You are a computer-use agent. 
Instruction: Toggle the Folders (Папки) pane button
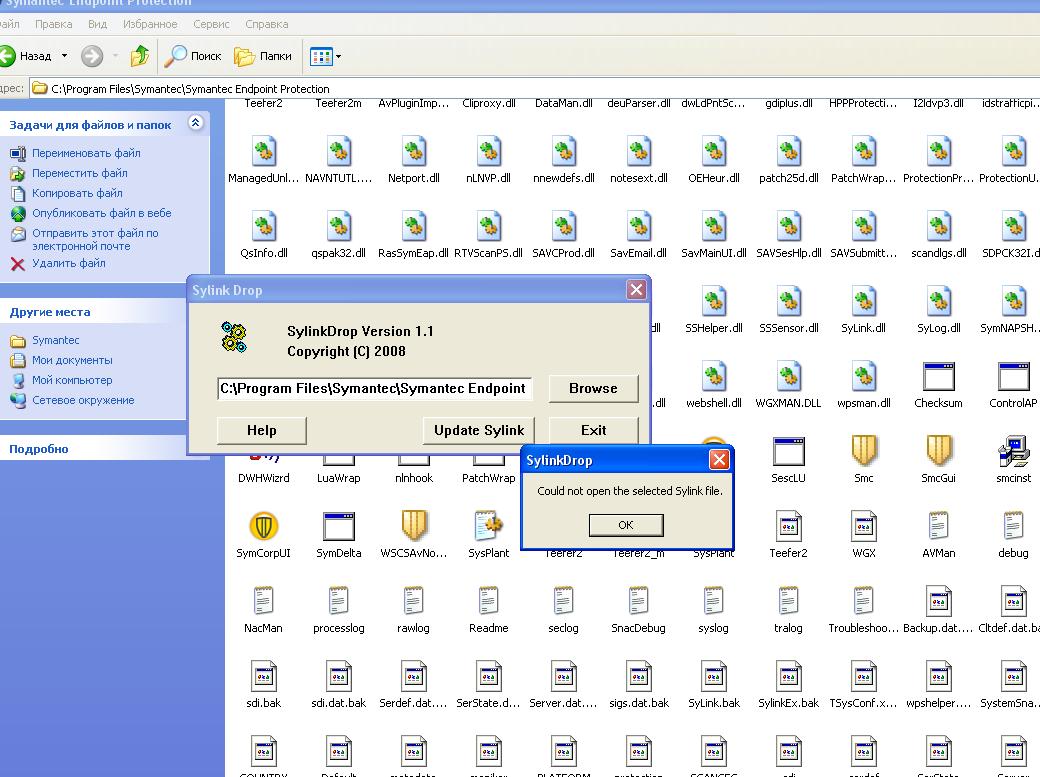tap(263, 56)
